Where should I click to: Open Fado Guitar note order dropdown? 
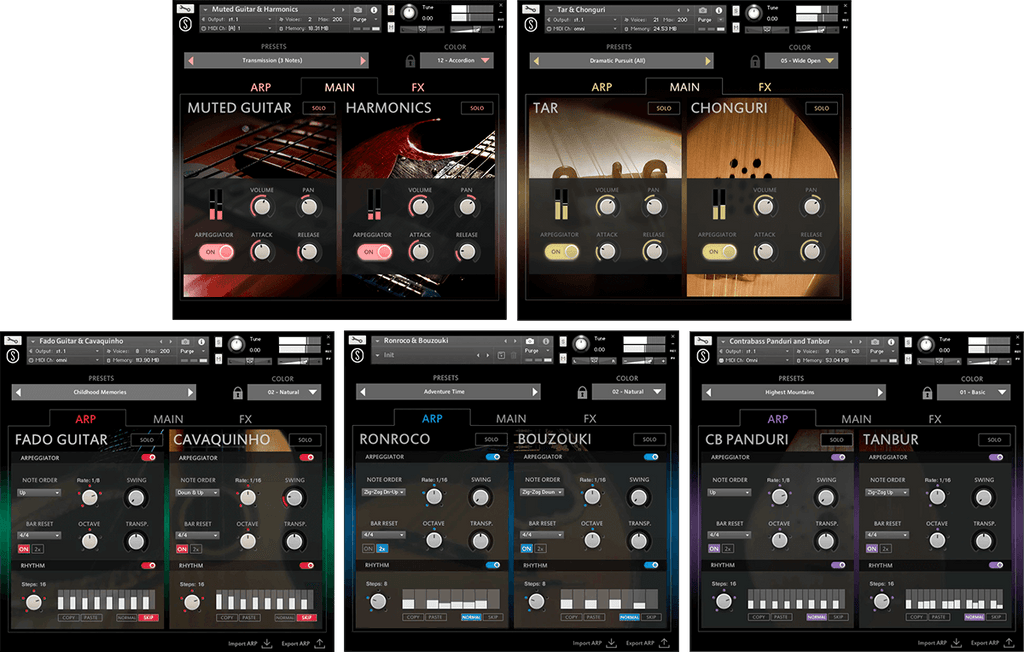click(x=39, y=493)
